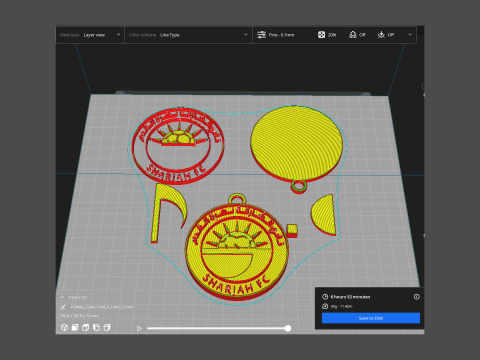Click the Save to Disk button
The width and height of the screenshot is (480, 360).
click(x=371, y=318)
